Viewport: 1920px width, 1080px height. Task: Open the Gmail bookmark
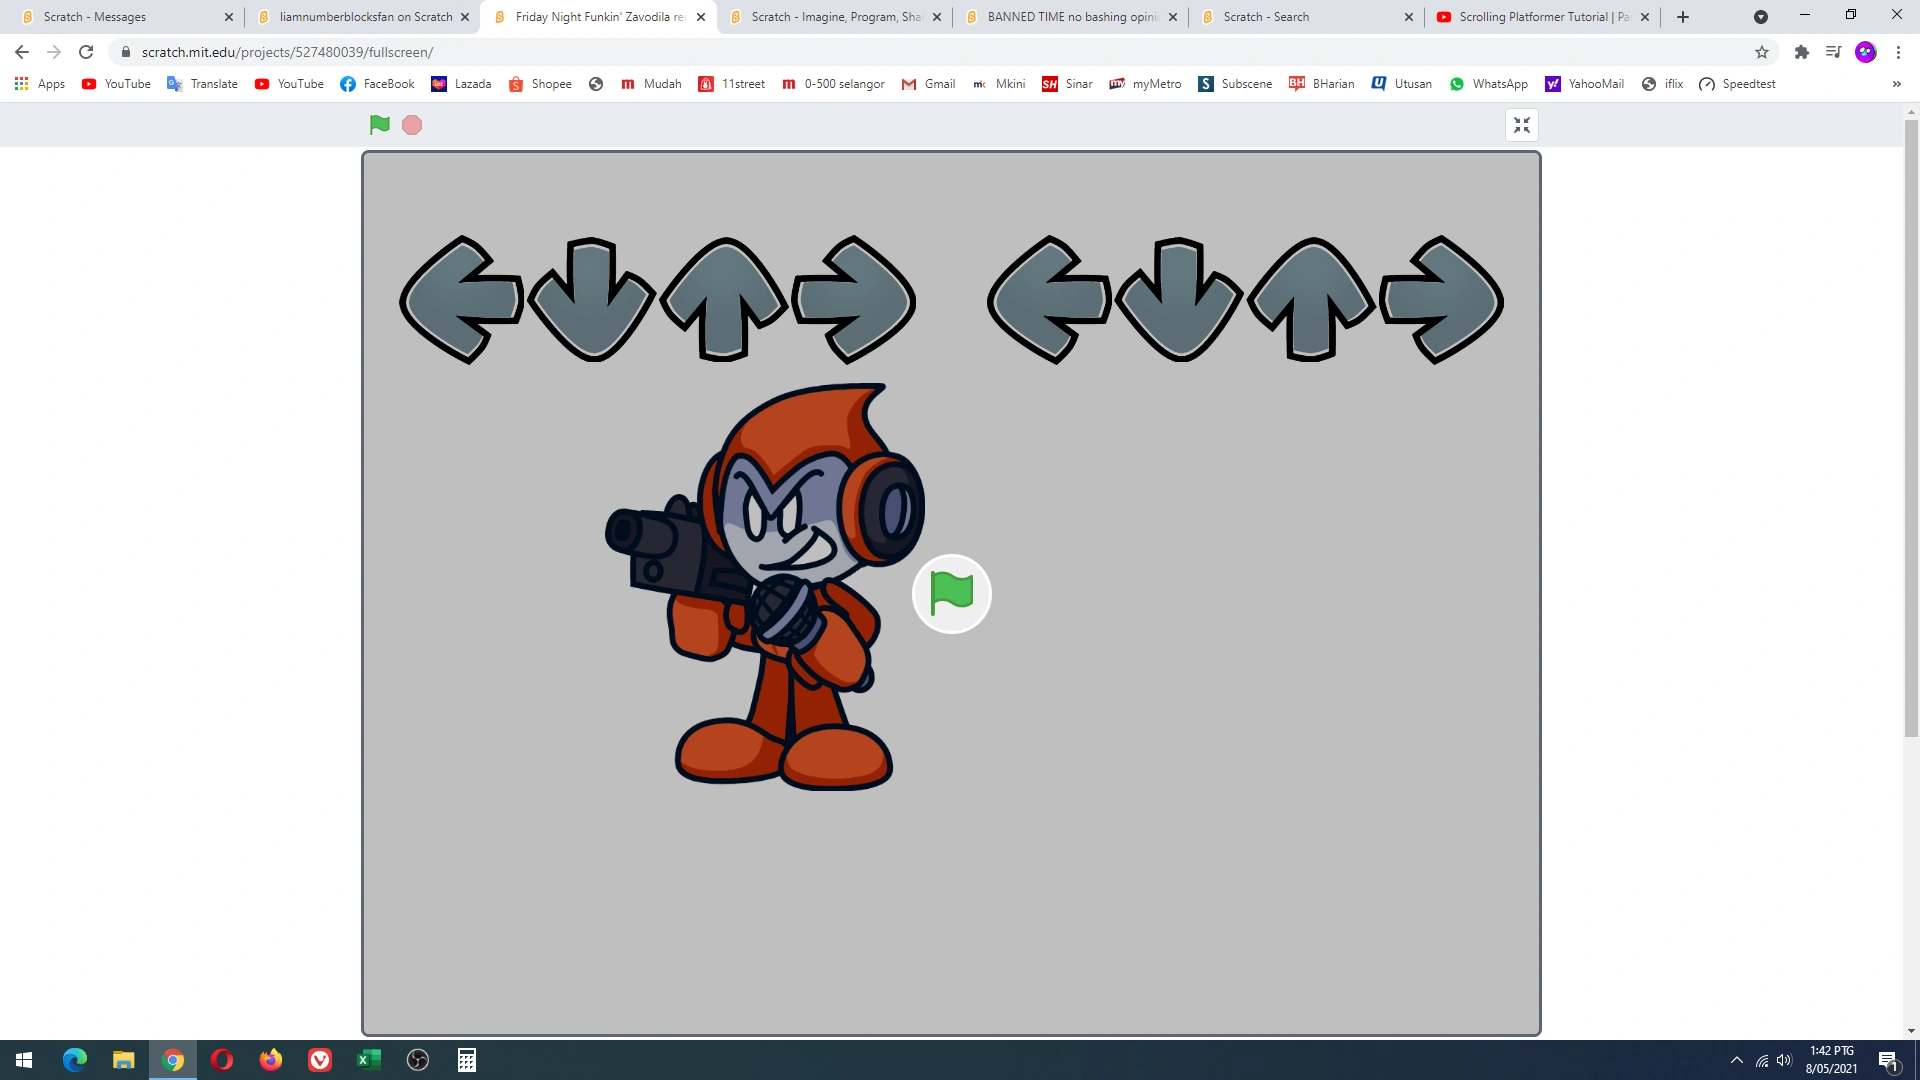(x=928, y=84)
